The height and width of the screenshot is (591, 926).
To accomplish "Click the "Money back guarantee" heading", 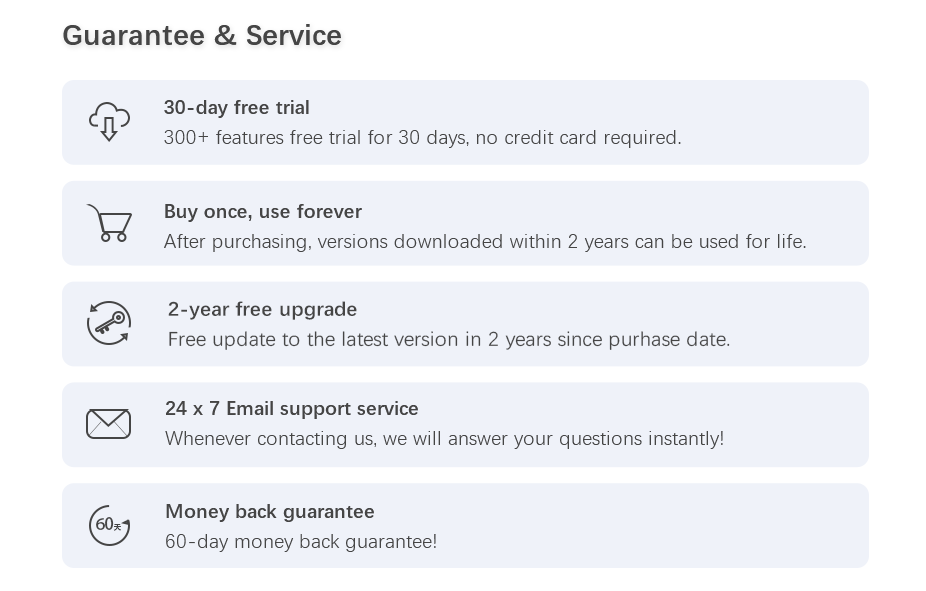I will tap(269, 511).
